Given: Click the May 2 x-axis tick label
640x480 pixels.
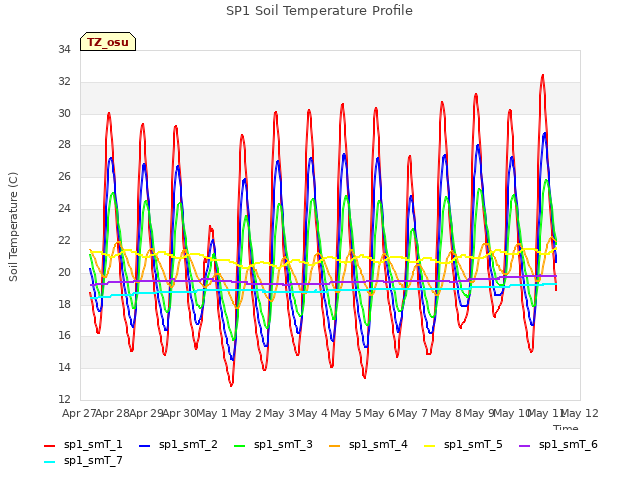Looking at the screenshot, I should point(246,413).
